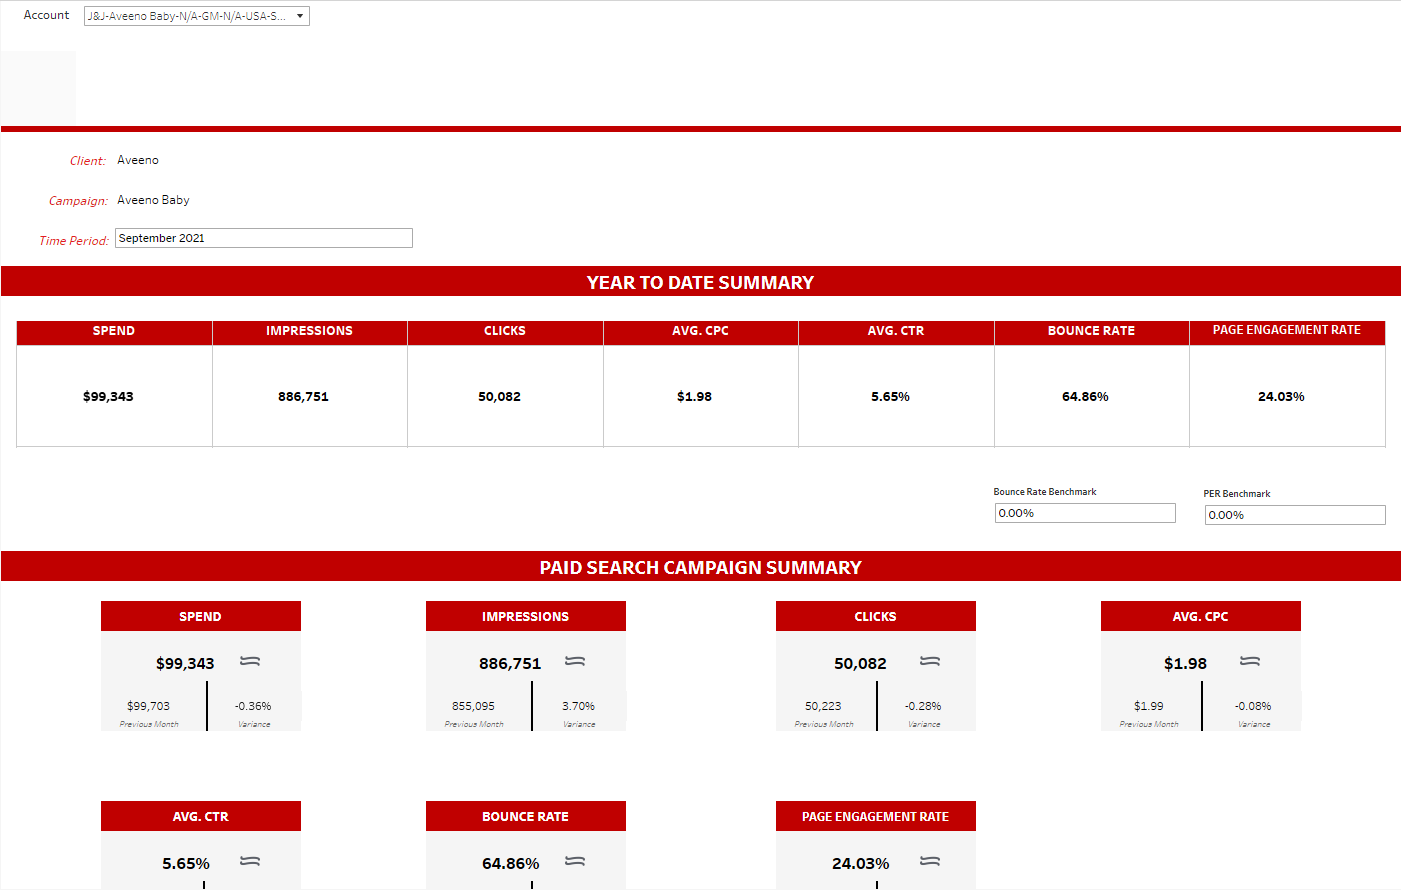The height and width of the screenshot is (891, 1401).
Task: Click trend icon beside Bounce Rate 64.86% card
Action: [575, 862]
